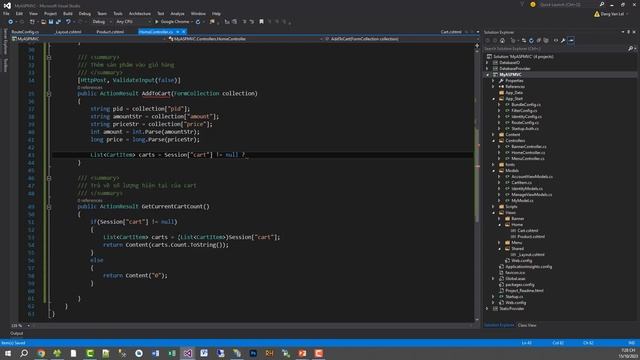
Task: Open the AddToCart member navigation dropdown
Action: [477, 39]
